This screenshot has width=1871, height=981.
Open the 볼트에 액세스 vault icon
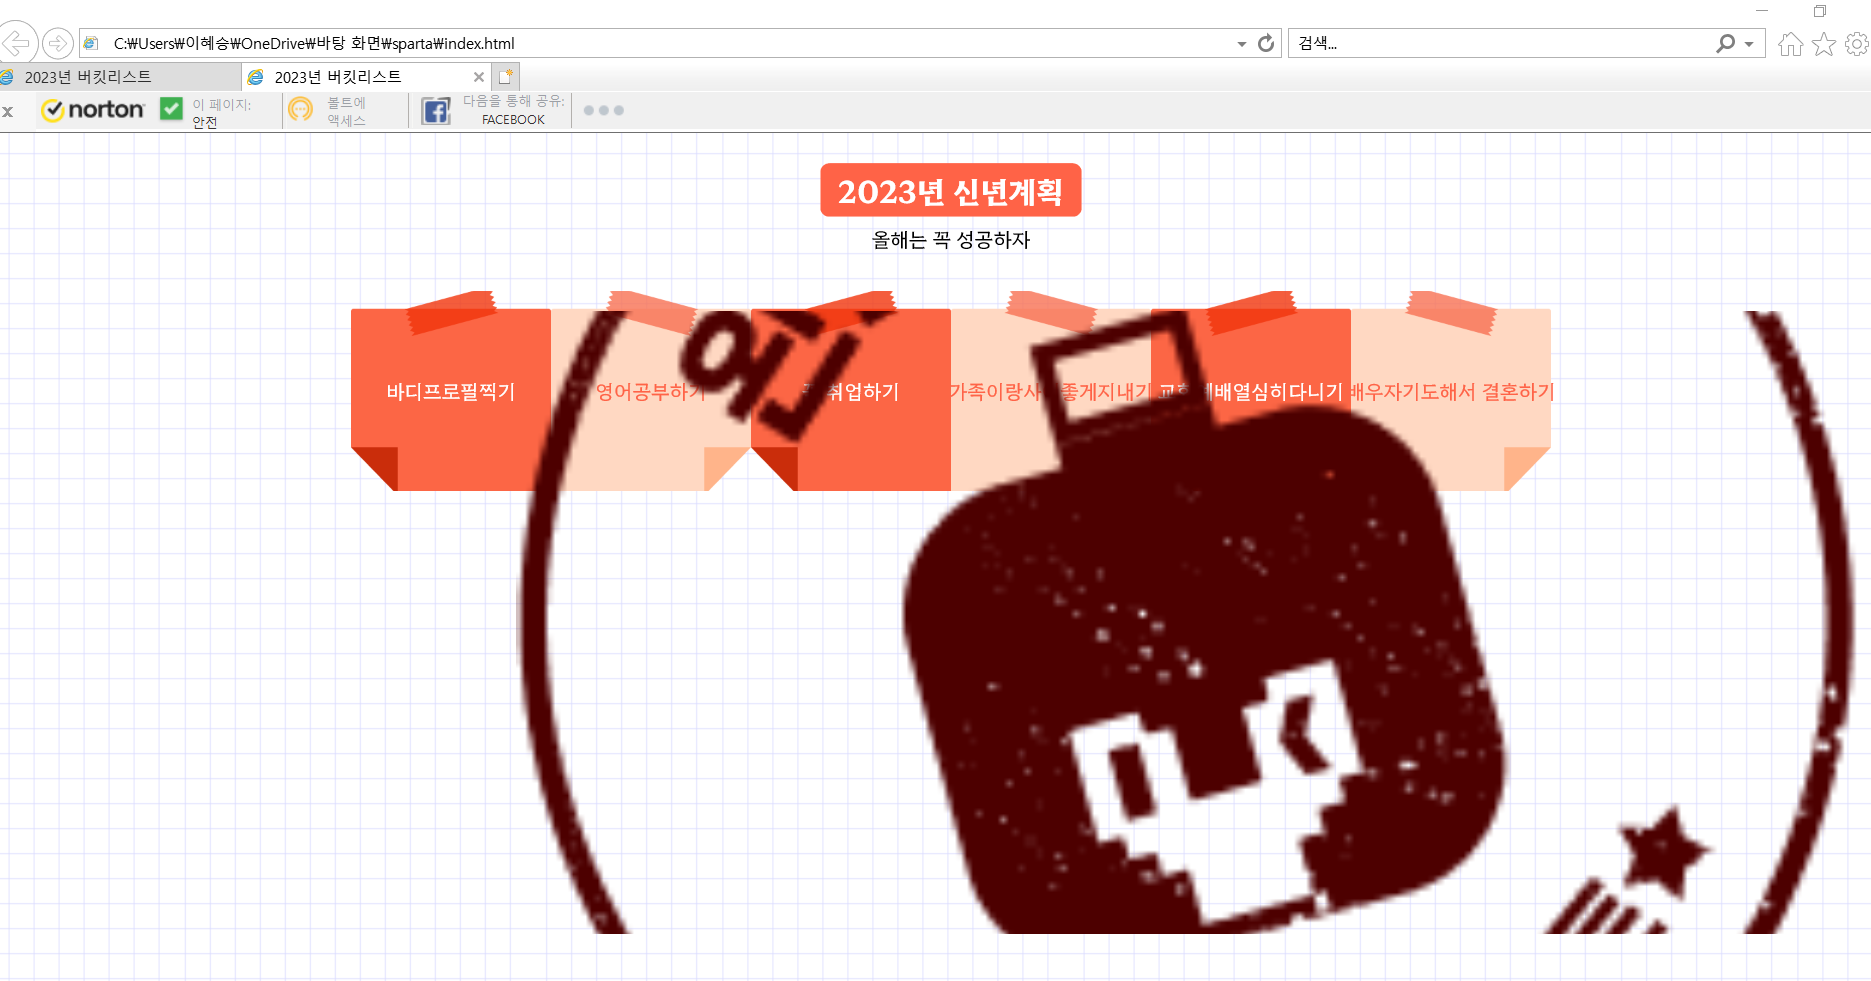[300, 109]
